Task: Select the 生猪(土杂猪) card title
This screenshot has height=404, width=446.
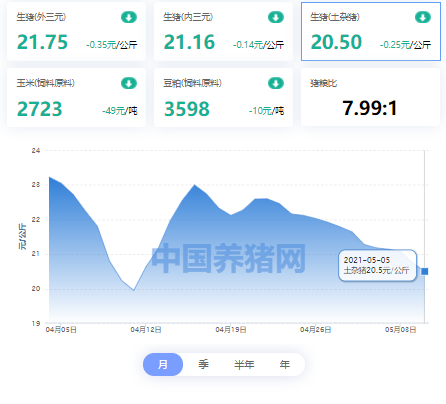Action: pos(335,17)
